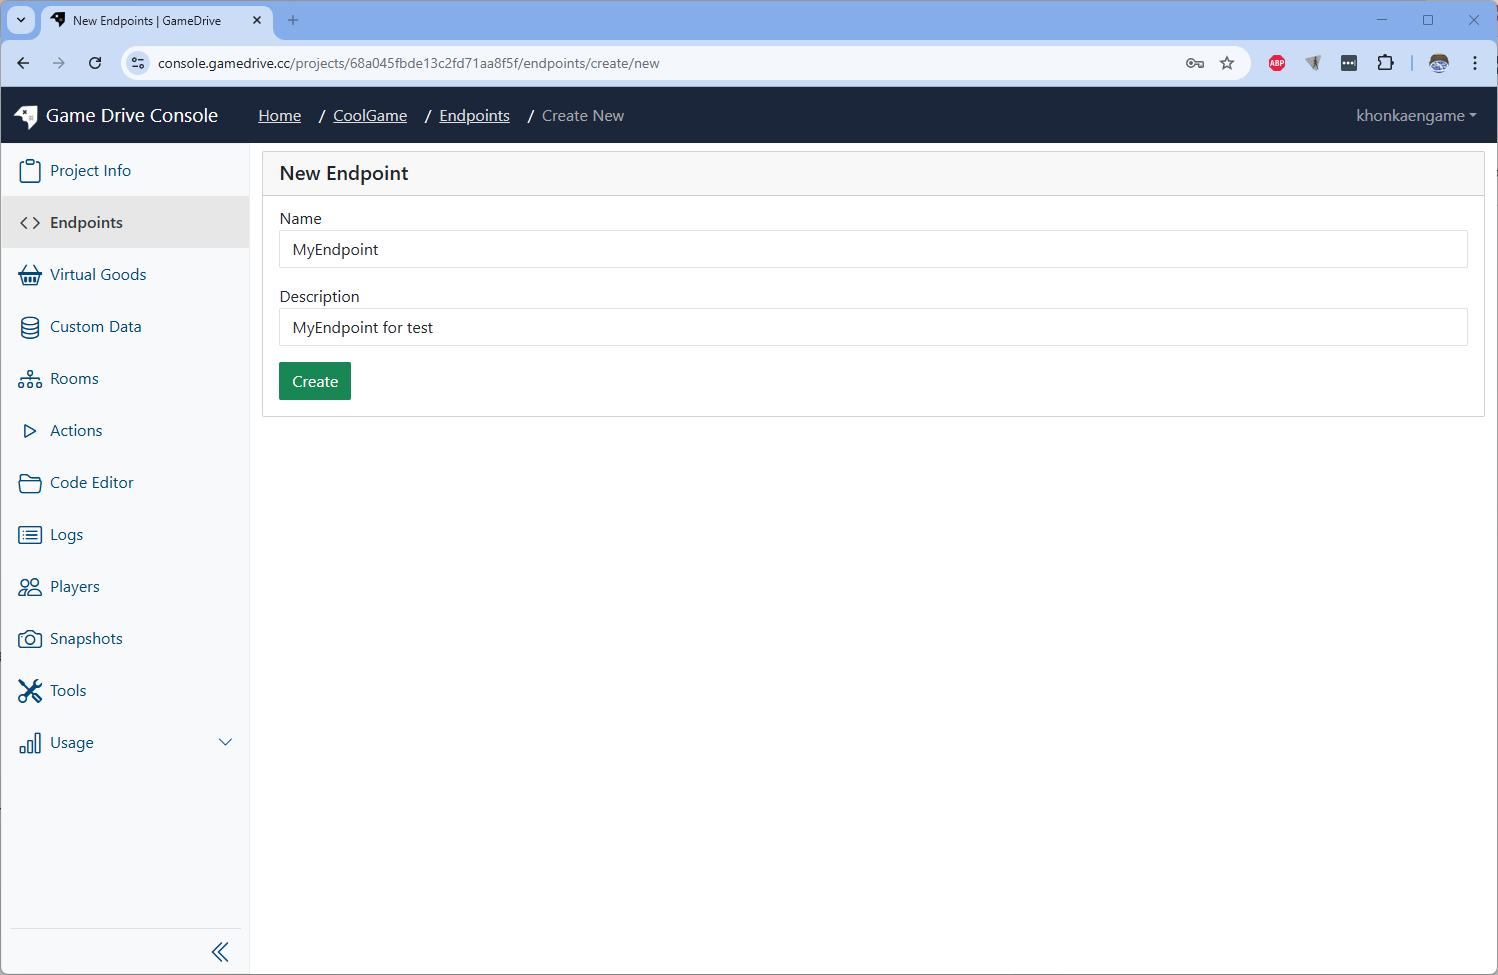Open the Project Info clipboard icon

click(30, 170)
